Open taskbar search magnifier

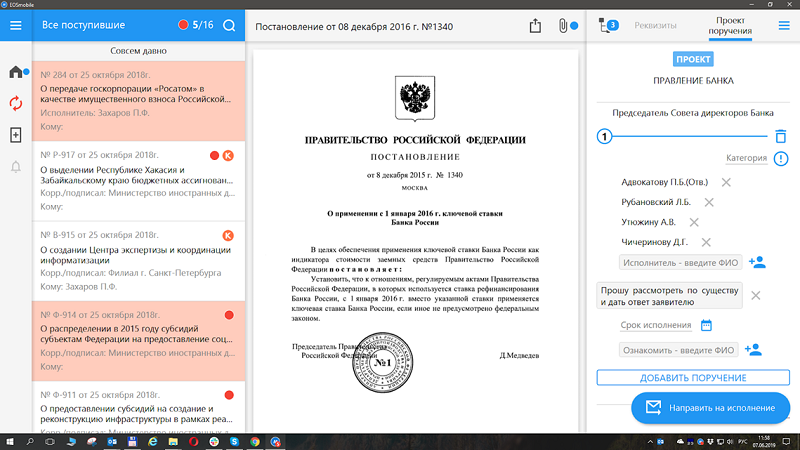(x=30, y=442)
